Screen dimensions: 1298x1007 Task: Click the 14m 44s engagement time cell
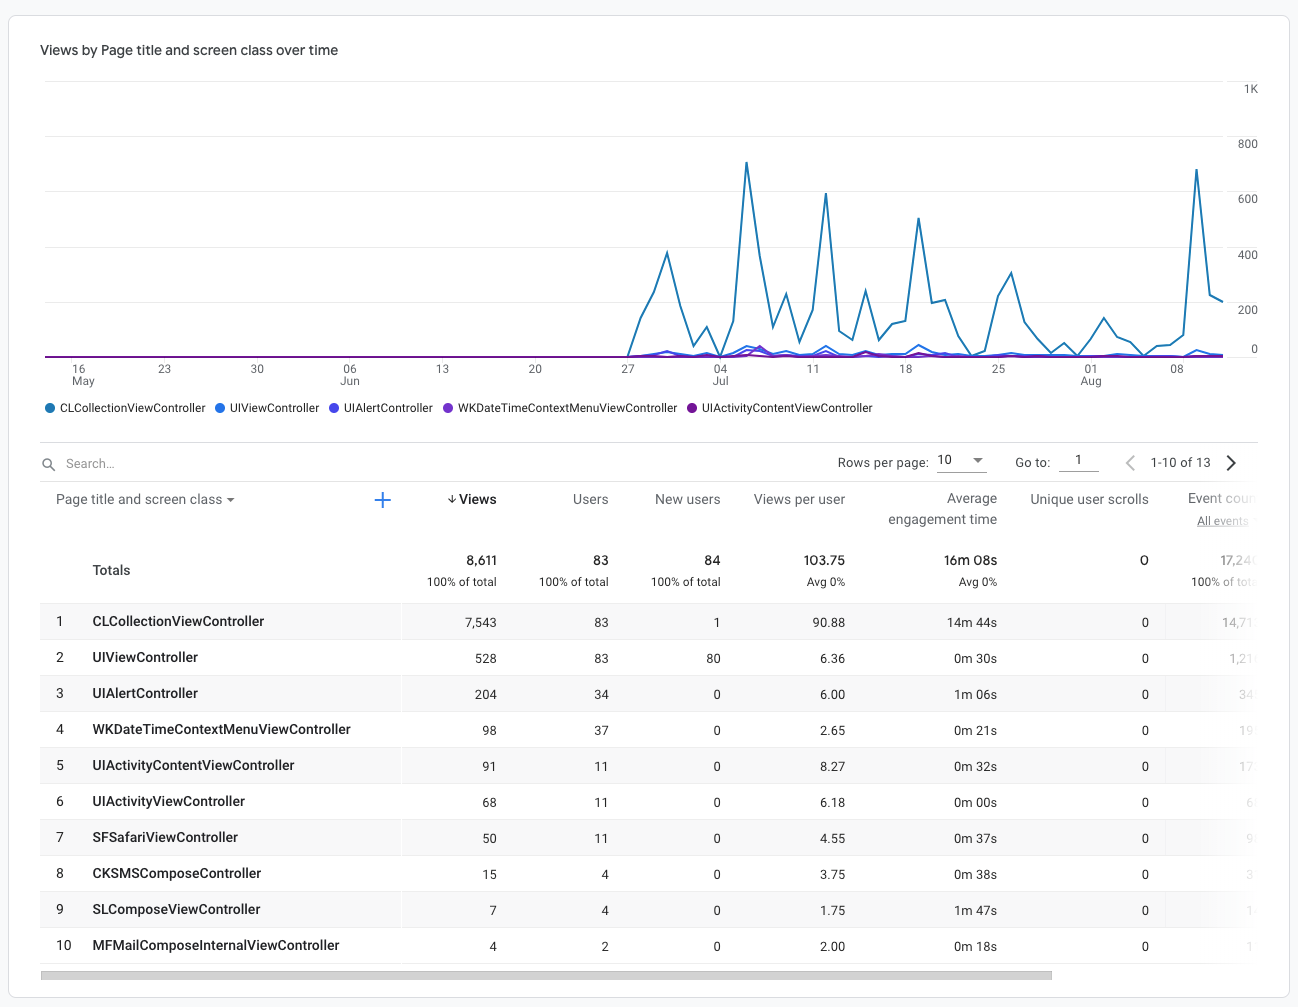coord(971,622)
